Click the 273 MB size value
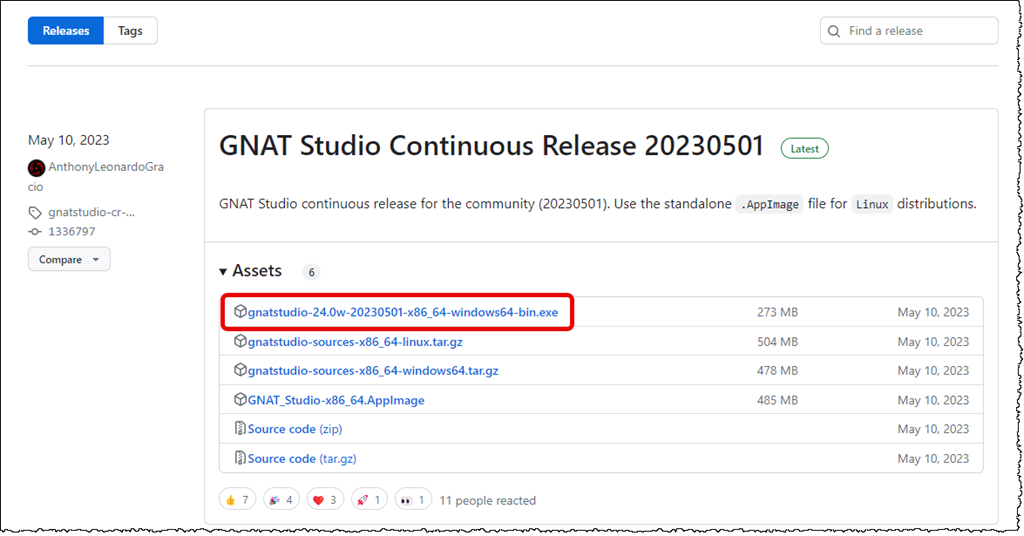The height and width of the screenshot is (536, 1024). coord(777,312)
